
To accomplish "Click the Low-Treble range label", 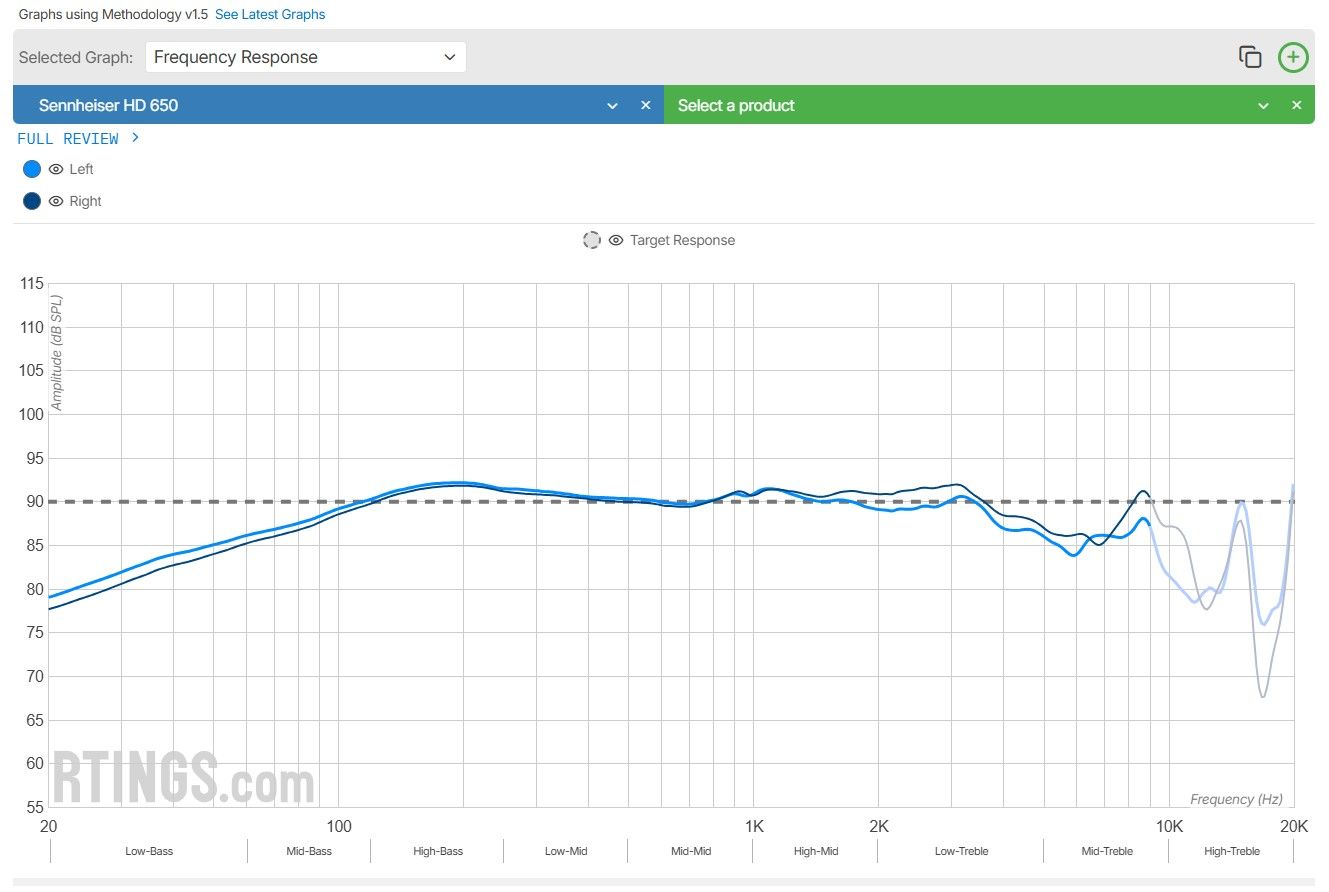I will [961, 851].
